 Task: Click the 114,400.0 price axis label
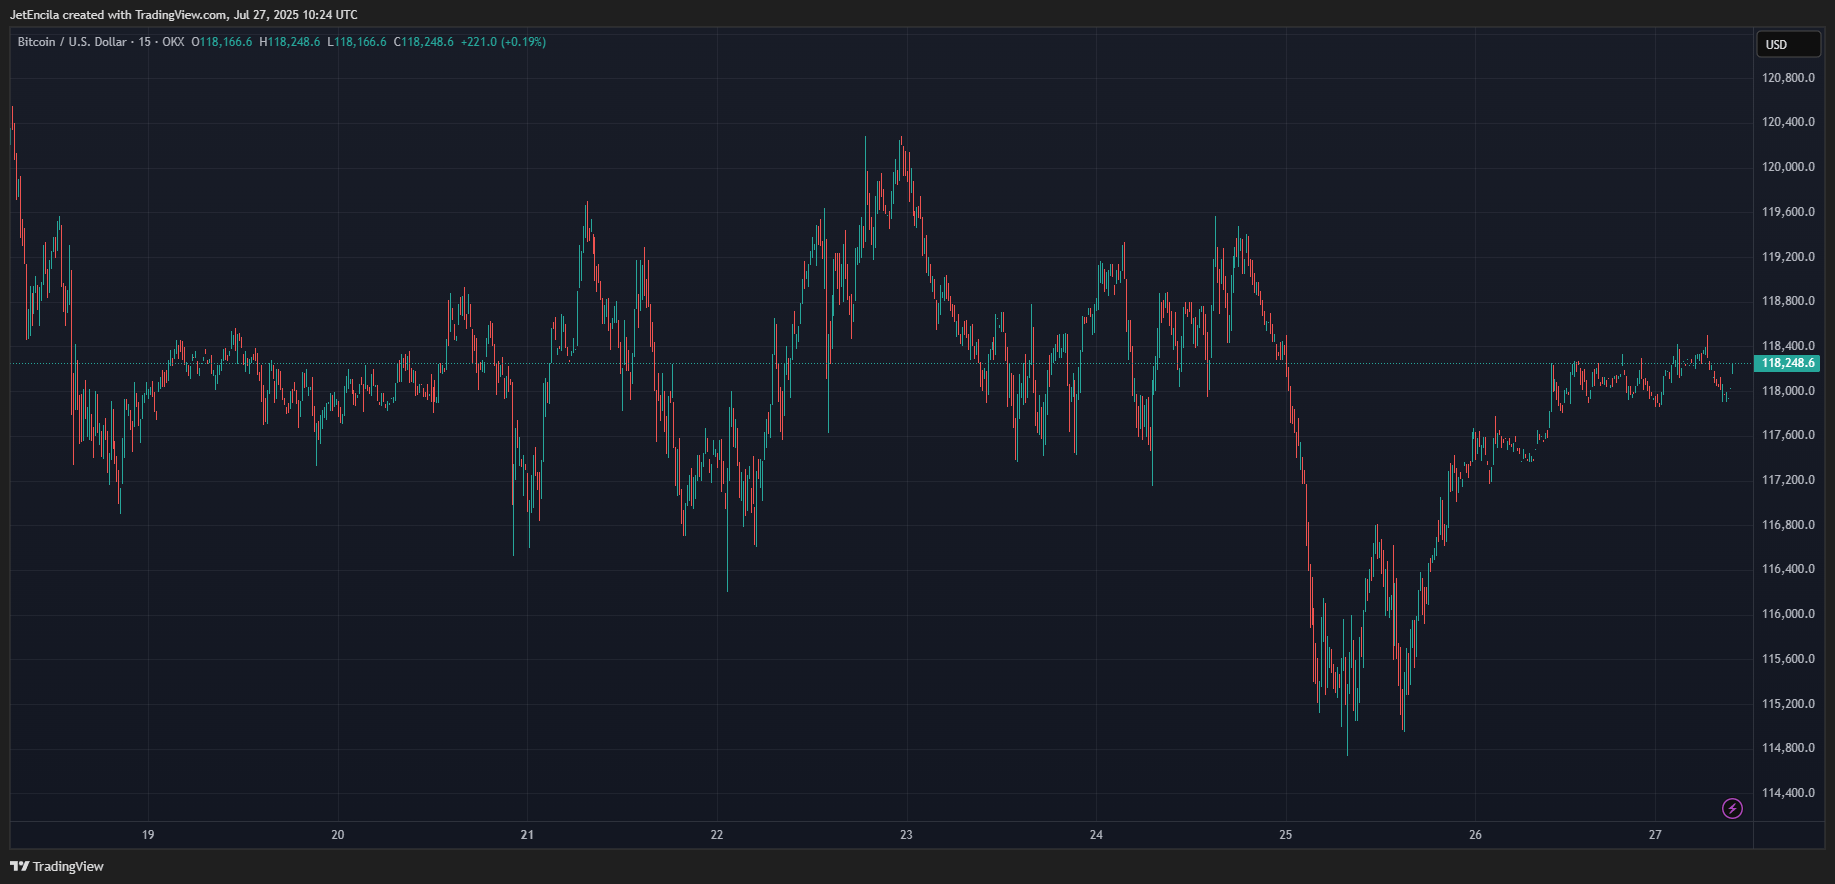pos(1788,793)
